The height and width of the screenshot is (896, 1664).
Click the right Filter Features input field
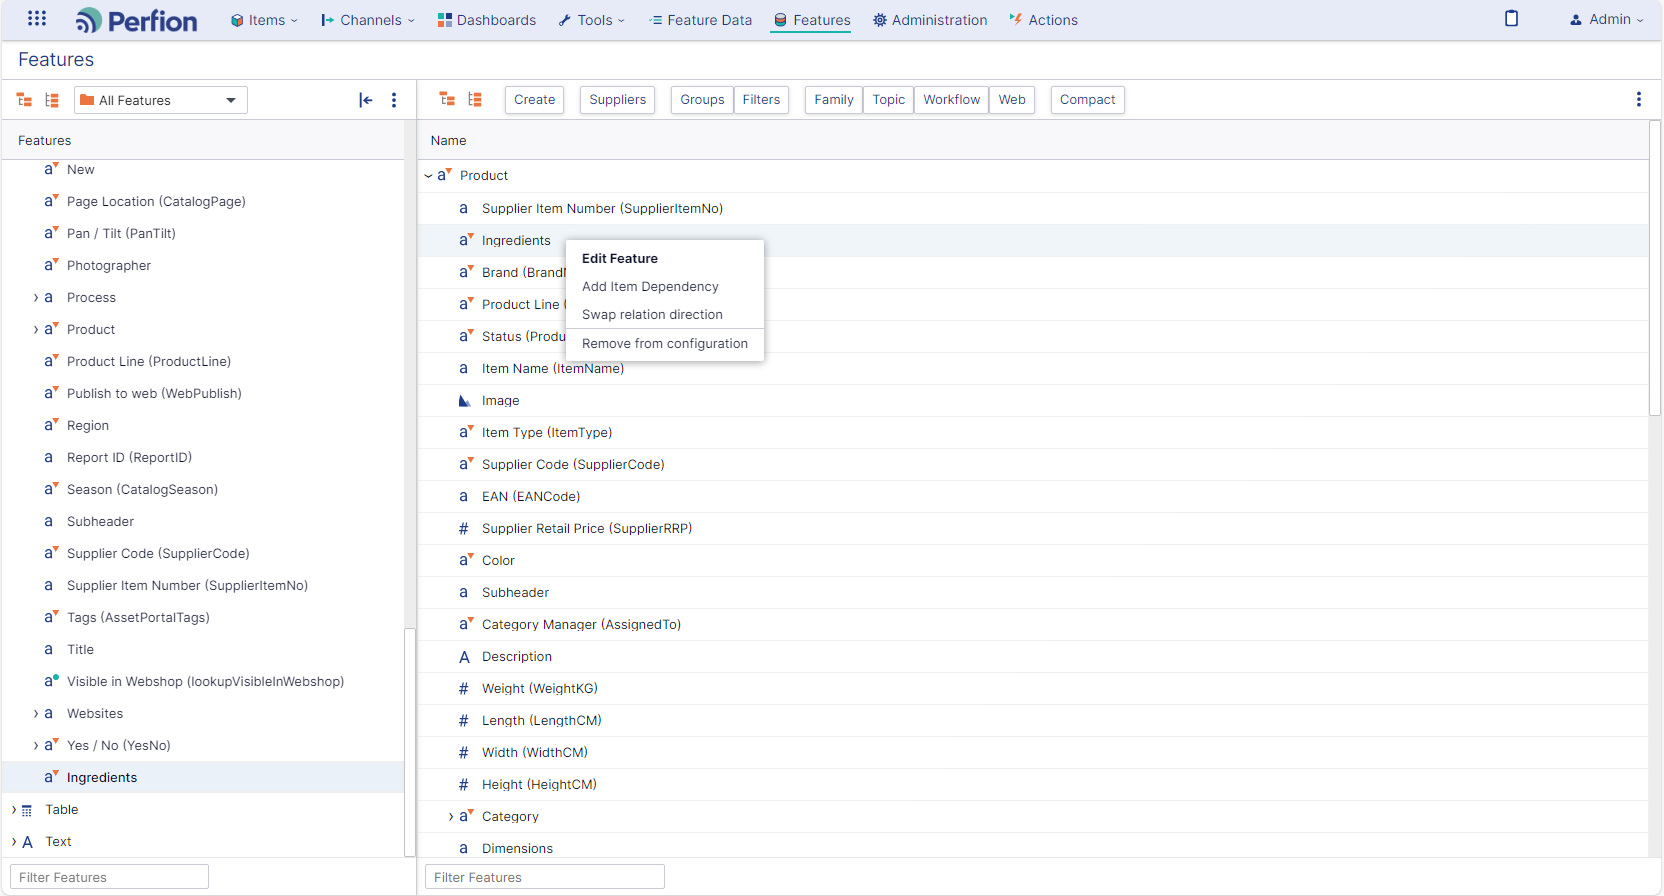click(545, 877)
